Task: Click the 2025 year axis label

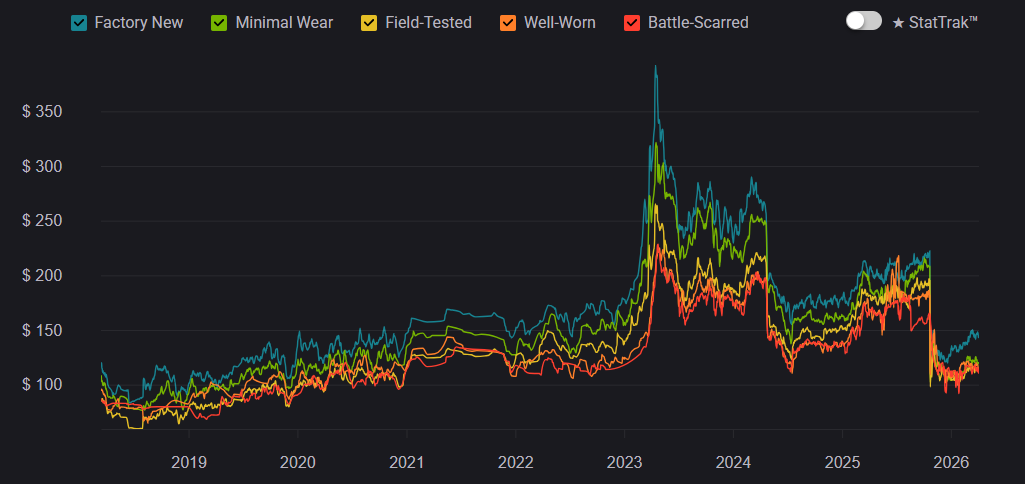Action: 842,463
